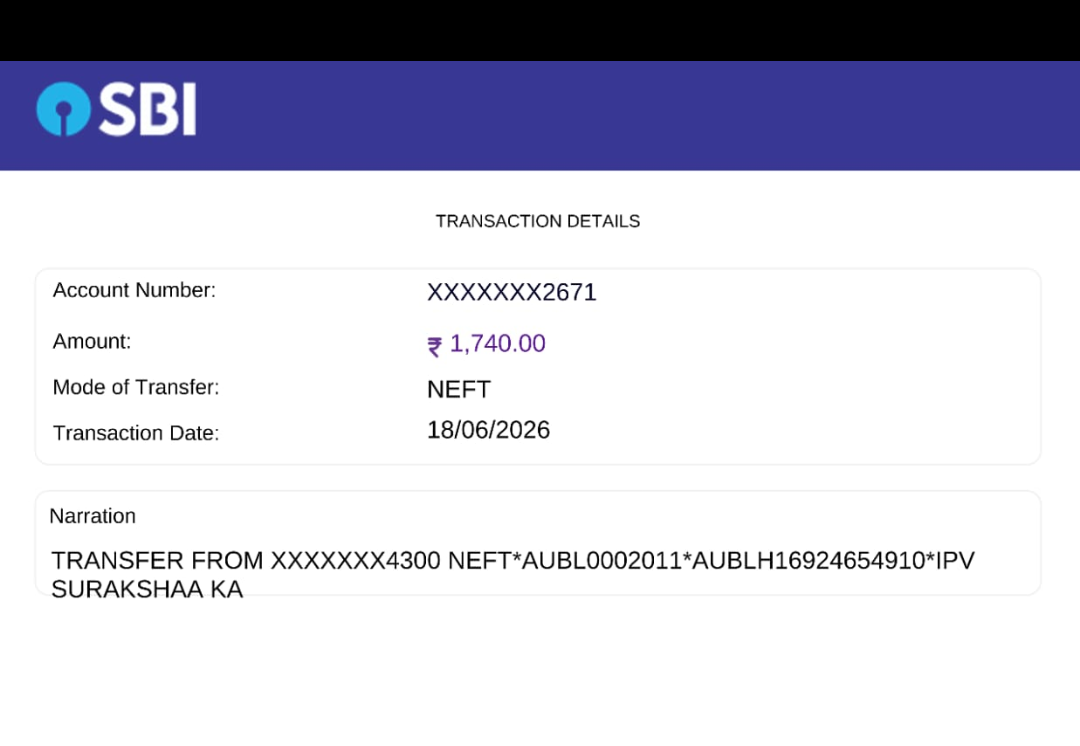Click the XXXXXXX4300 sender account in narration
The width and height of the screenshot is (1080, 746).
click(355, 561)
